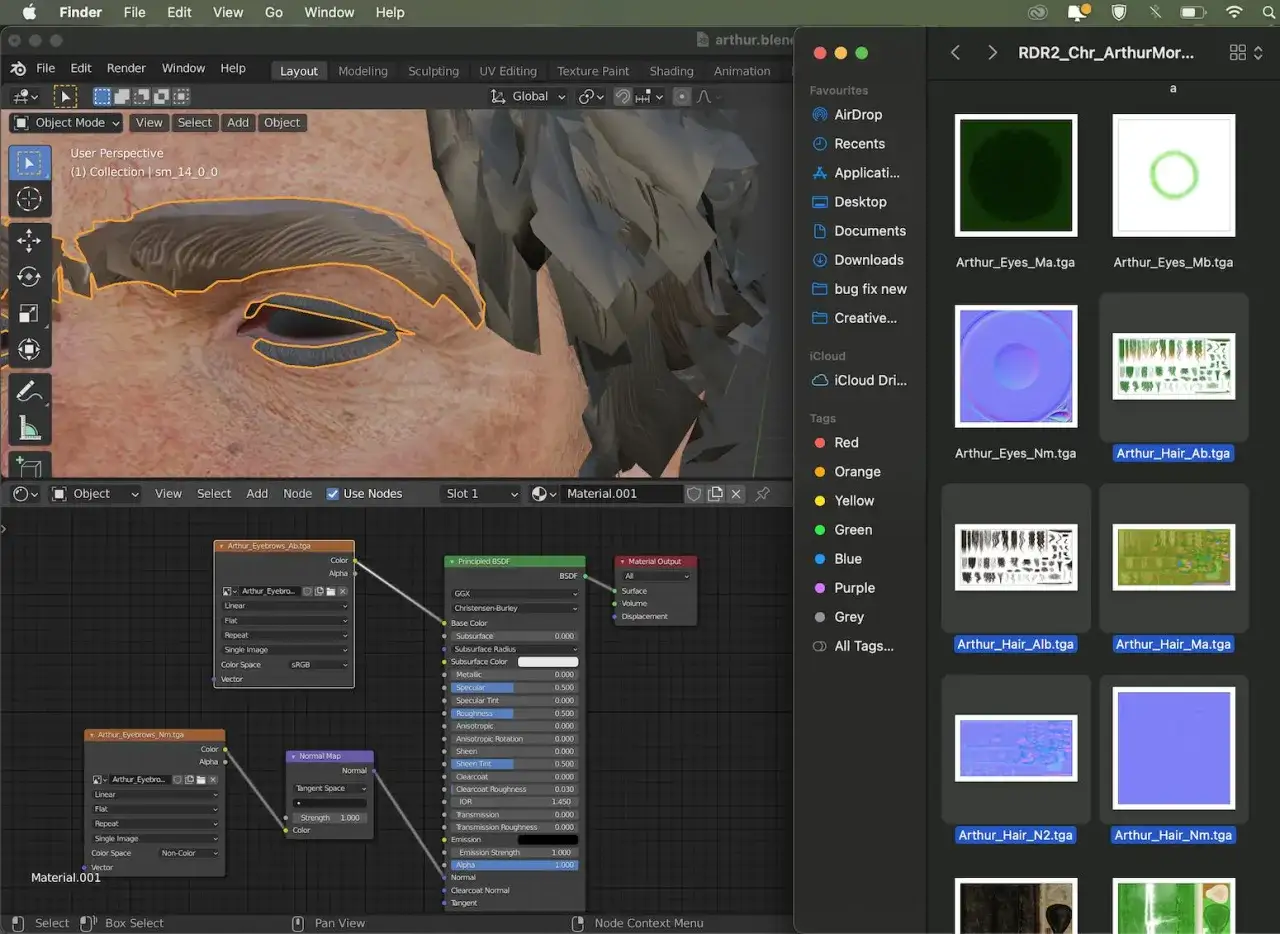
Task: Open the Object Mode dropdown
Action: tap(66, 123)
